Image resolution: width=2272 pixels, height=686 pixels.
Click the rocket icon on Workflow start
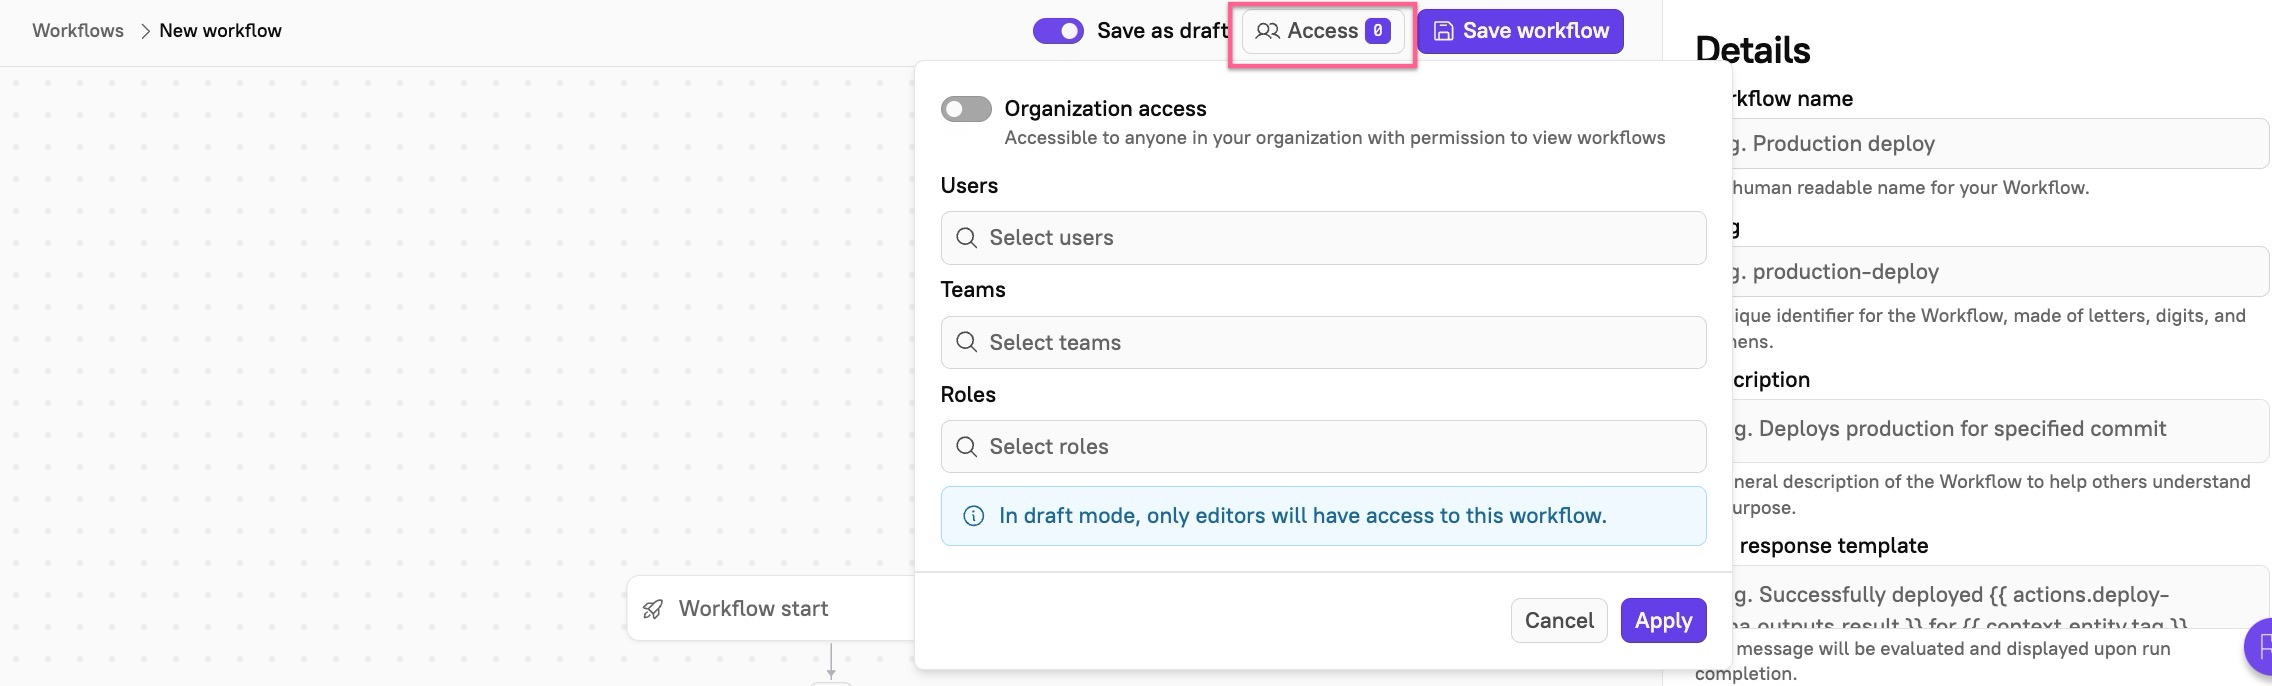coord(653,609)
